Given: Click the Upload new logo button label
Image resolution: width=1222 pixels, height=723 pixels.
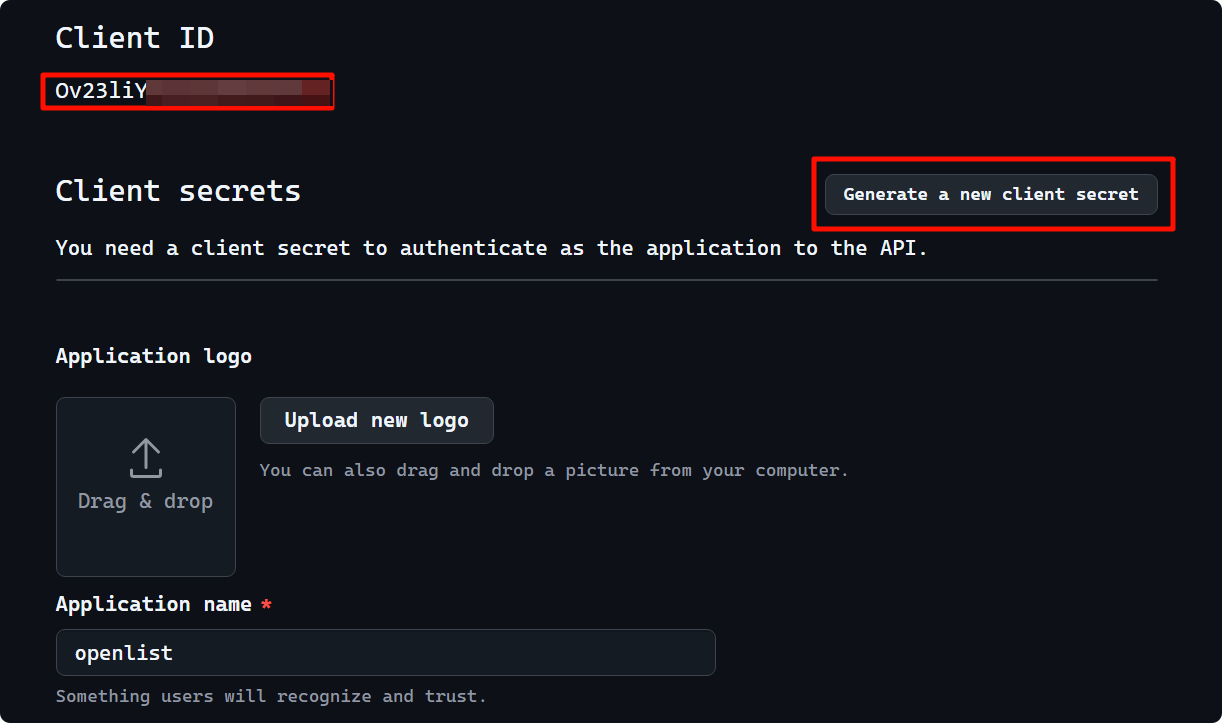Looking at the screenshot, I should (376, 420).
